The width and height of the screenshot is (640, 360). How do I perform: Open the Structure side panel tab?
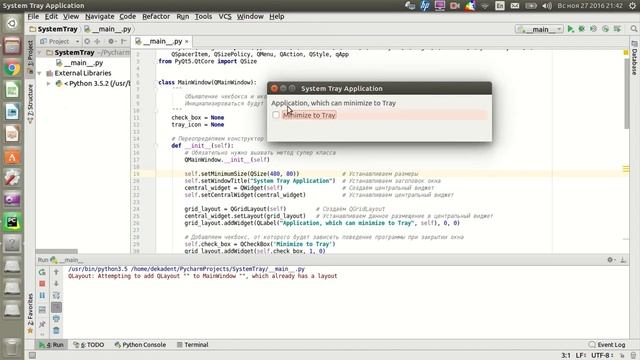click(x=30, y=104)
